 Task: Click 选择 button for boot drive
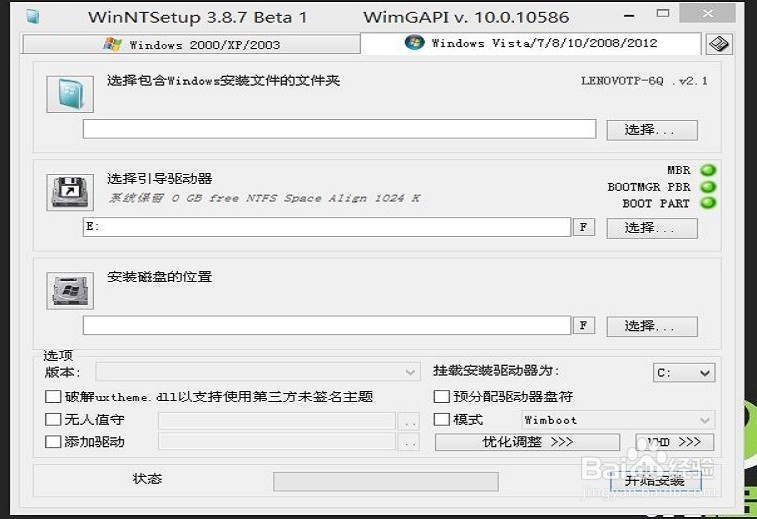(x=652, y=228)
